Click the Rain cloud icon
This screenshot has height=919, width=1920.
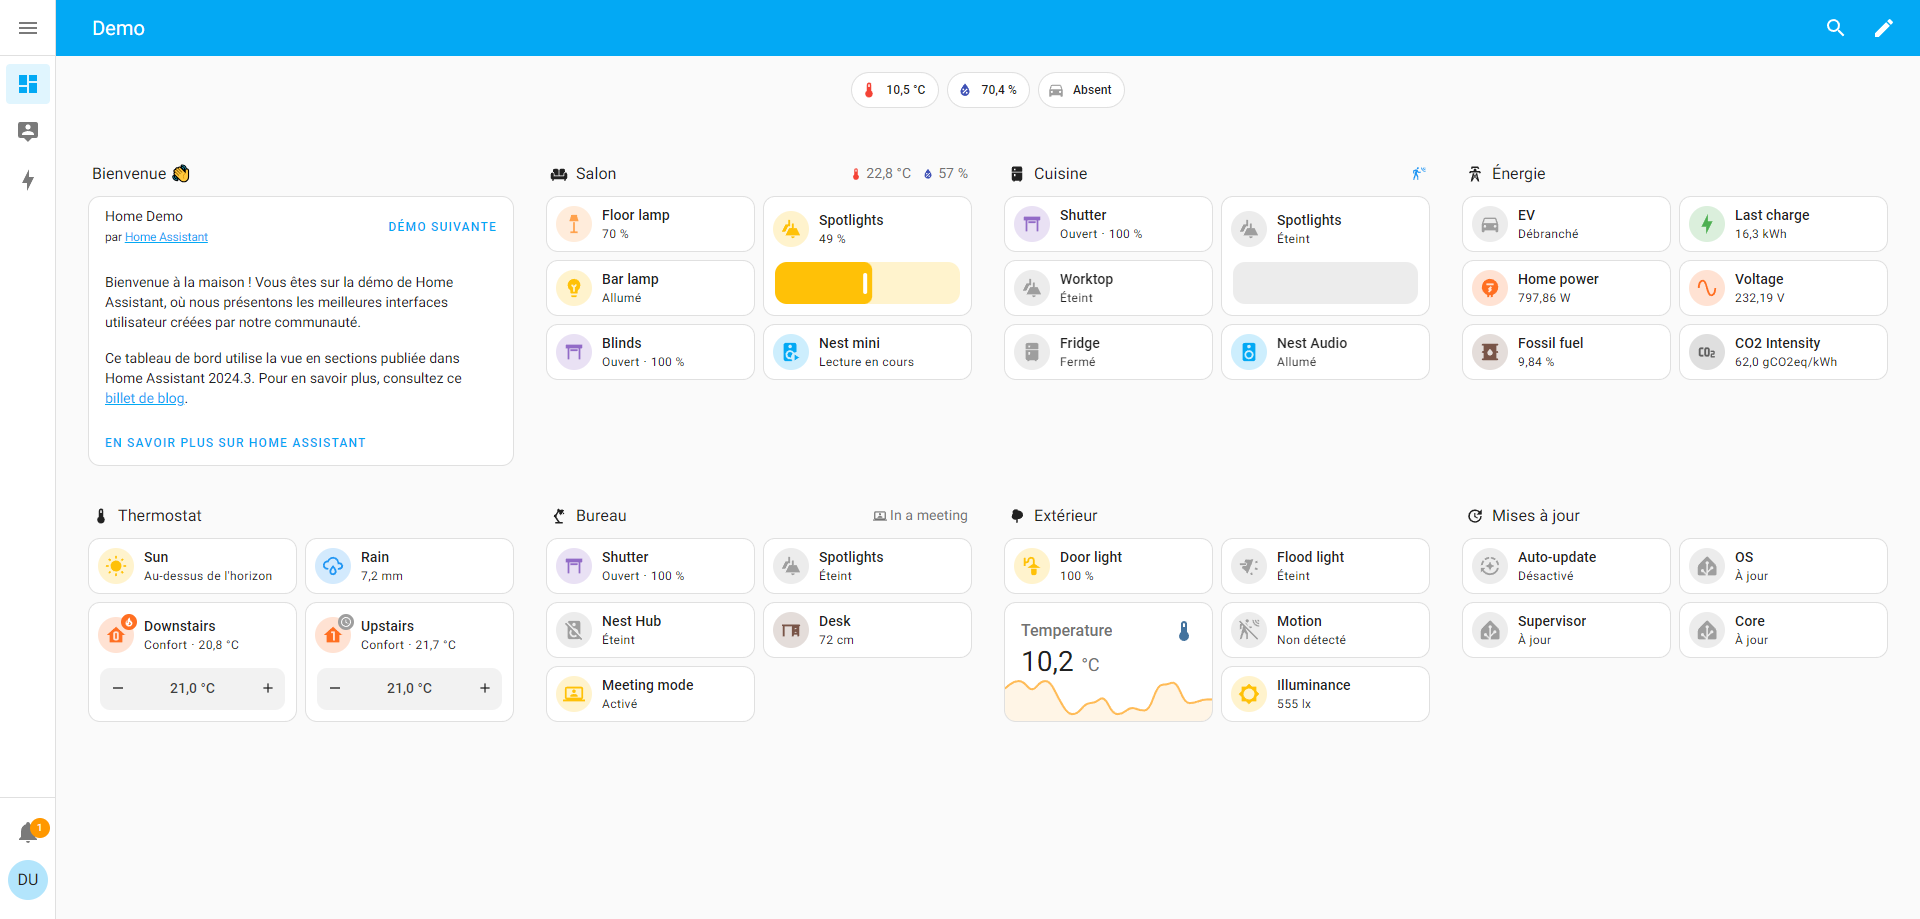coord(333,566)
